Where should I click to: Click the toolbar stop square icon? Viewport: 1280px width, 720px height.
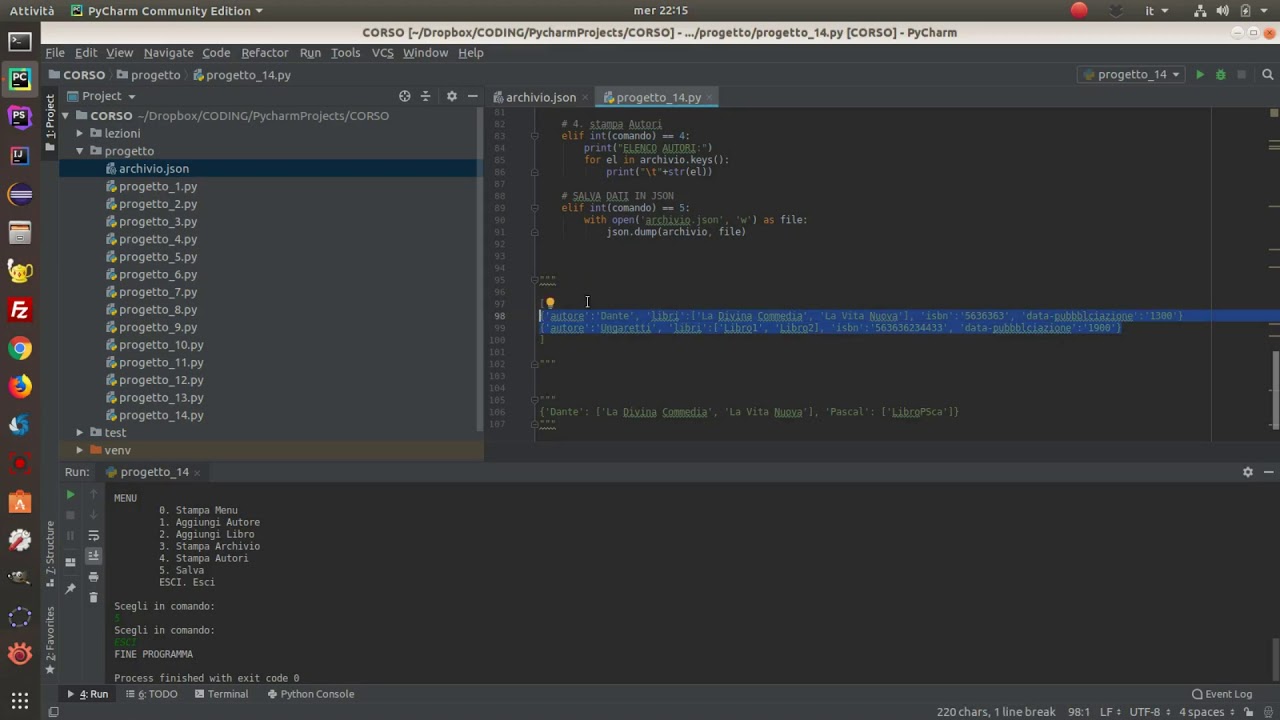click(x=1242, y=75)
